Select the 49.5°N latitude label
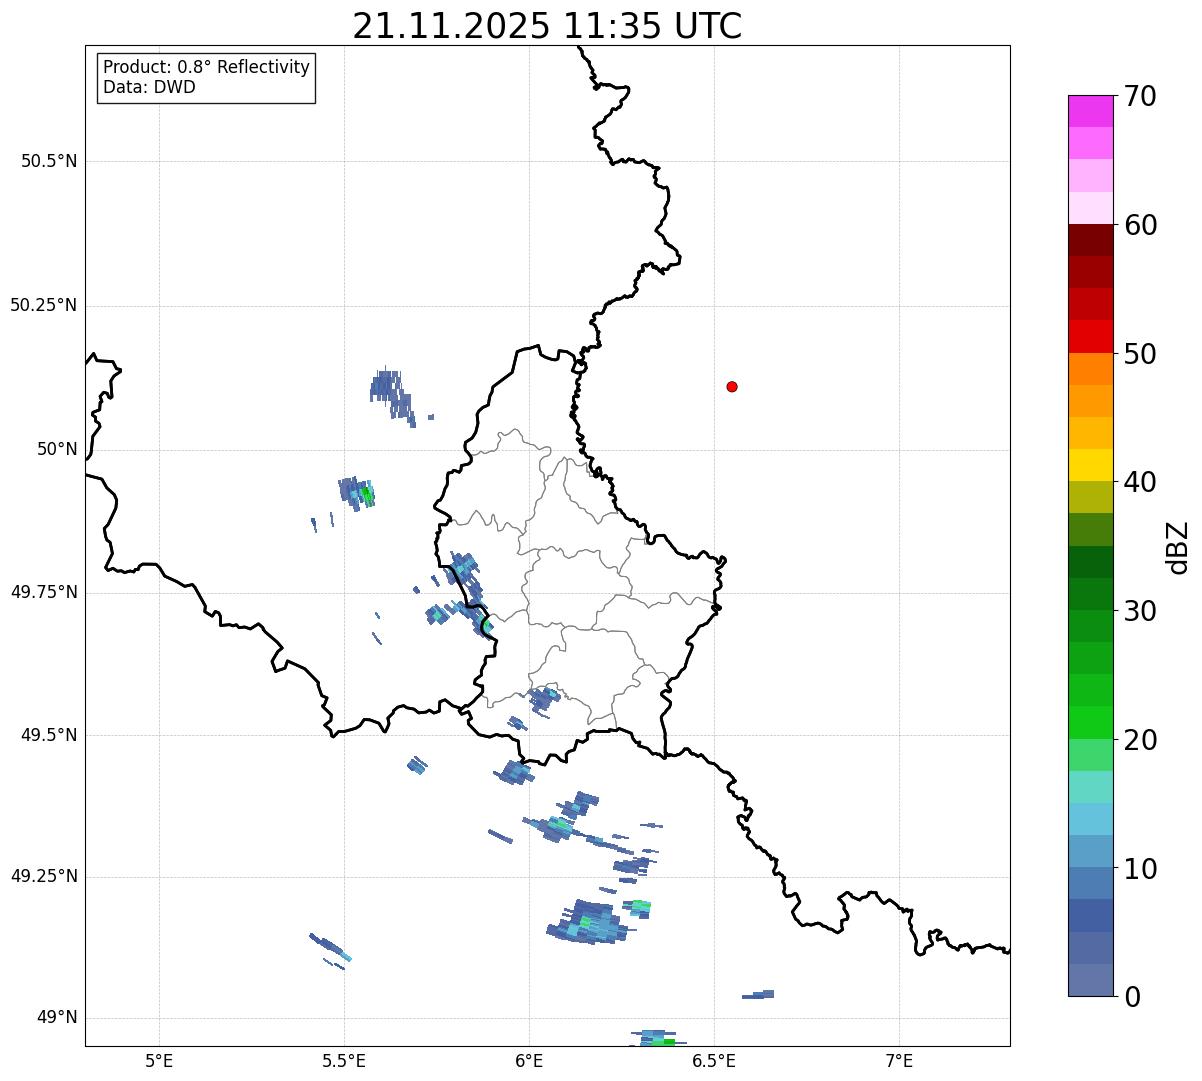1202x1081 pixels. [x=49, y=735]
